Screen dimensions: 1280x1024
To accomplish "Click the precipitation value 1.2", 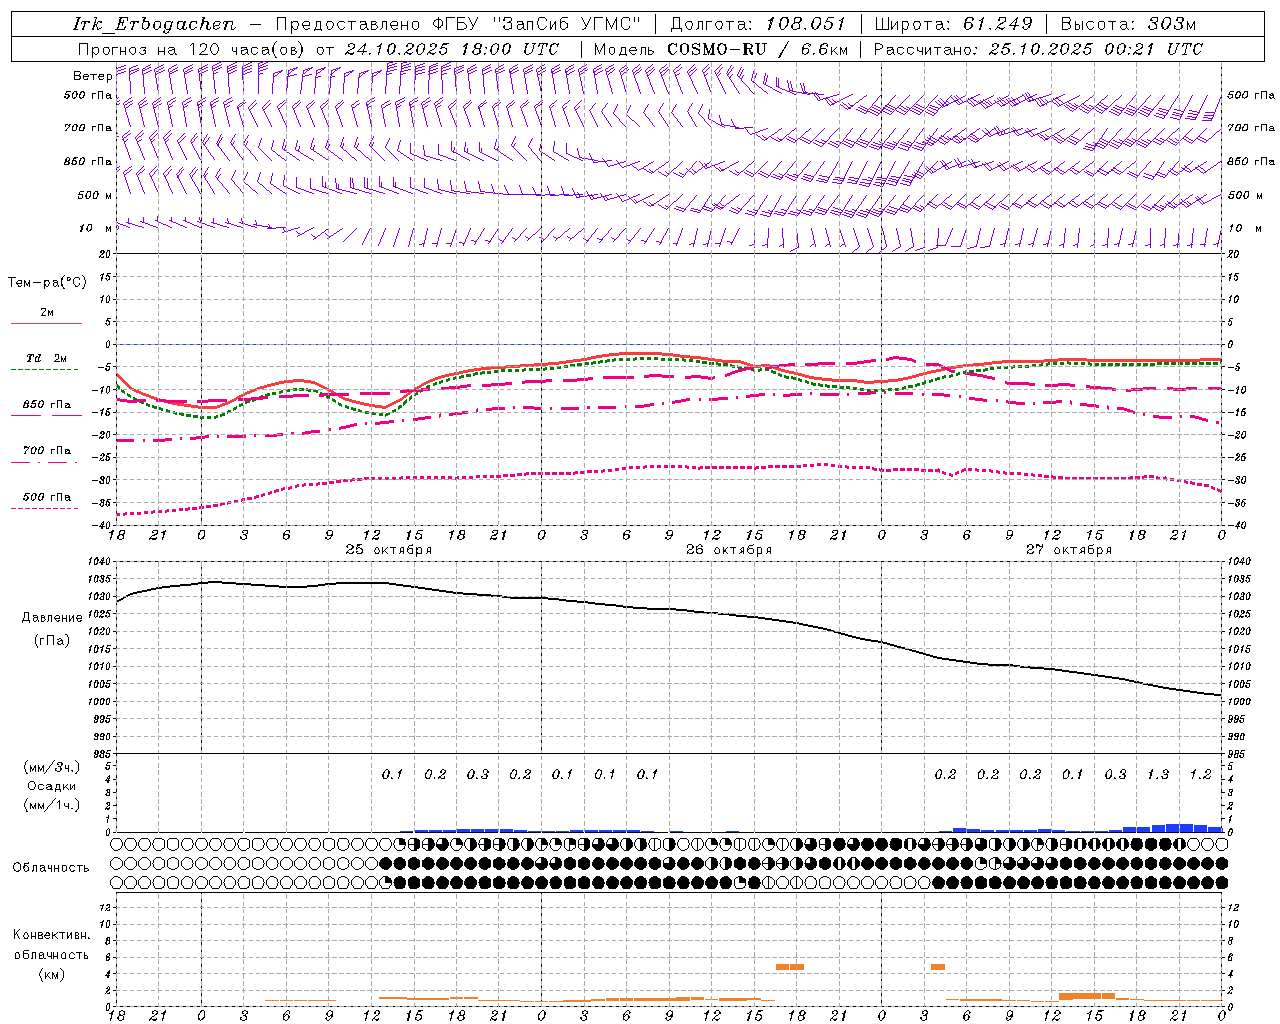I will point(1200,774).
